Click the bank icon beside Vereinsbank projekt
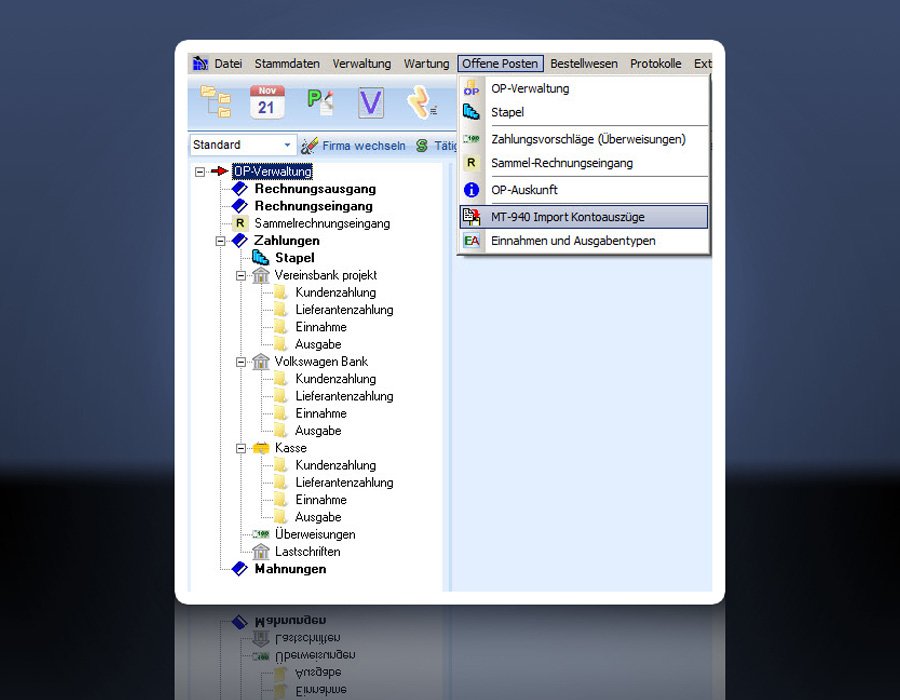The height and width of the screenshot is (700, 900). point(261,275)
